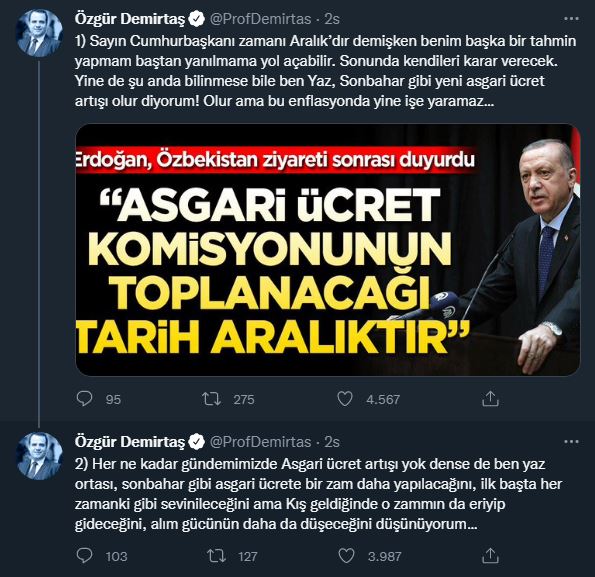Screen dimensions: 595x577
Task: Retweet the second tweet showing 127 retweets
Action: tap(216, 556)
